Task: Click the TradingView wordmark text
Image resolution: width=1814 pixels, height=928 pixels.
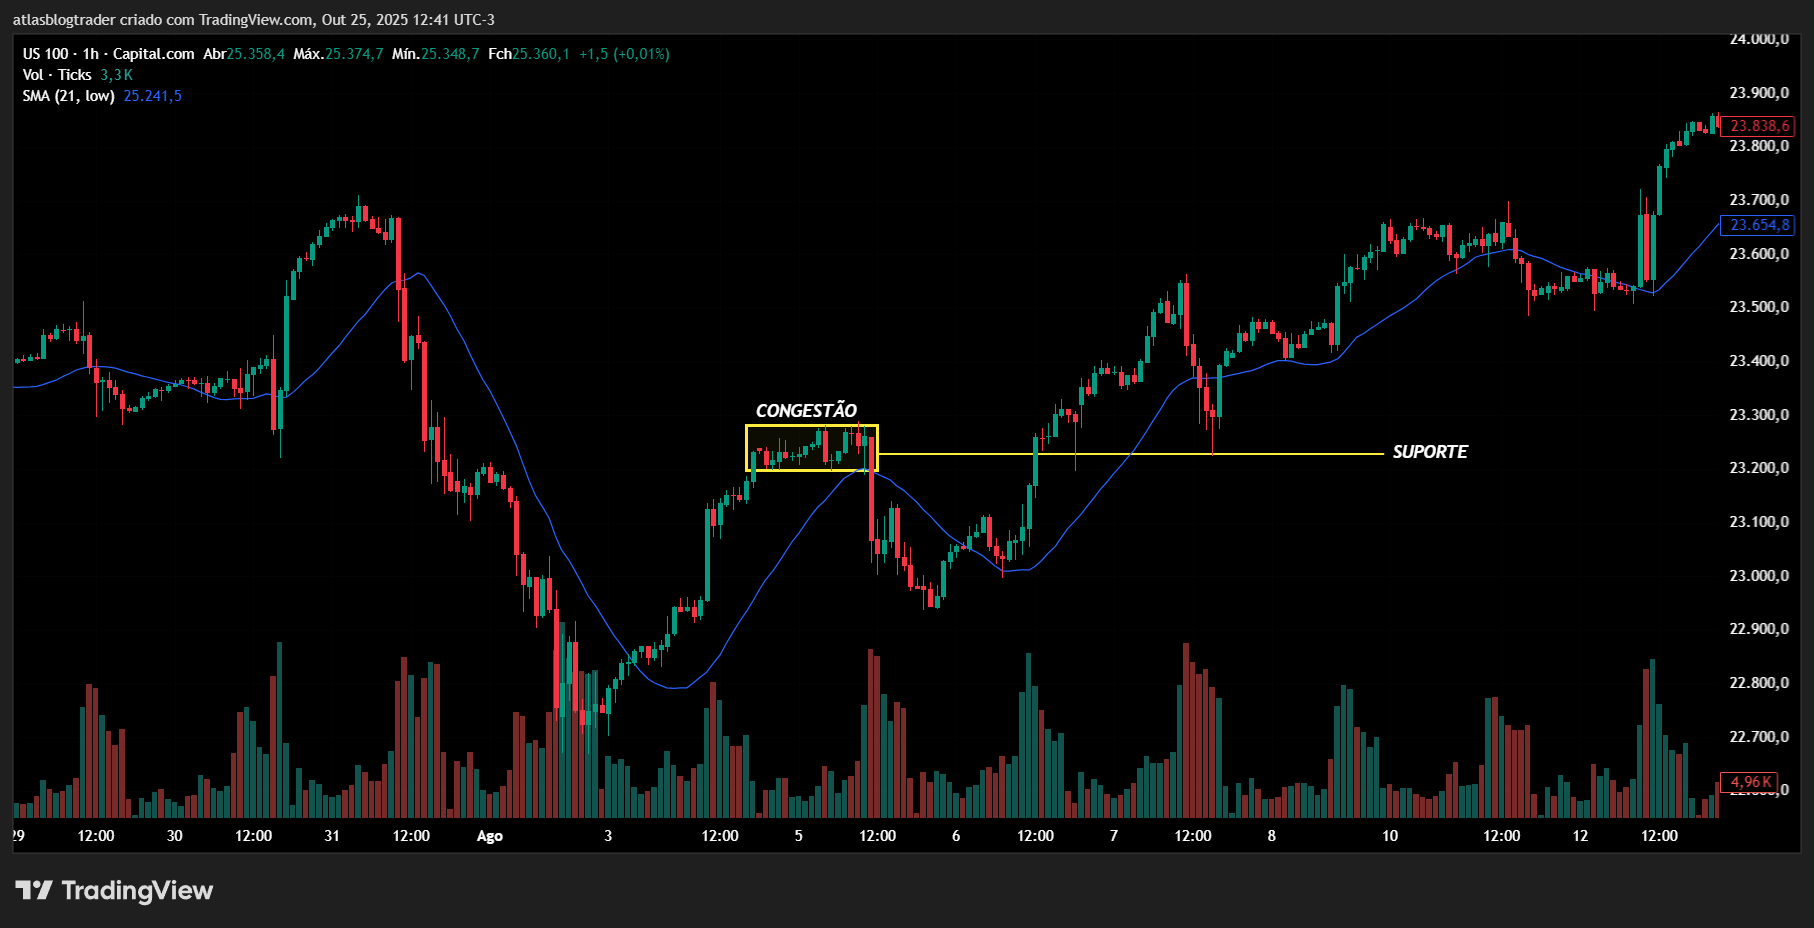Action: (x=137, y=890)
